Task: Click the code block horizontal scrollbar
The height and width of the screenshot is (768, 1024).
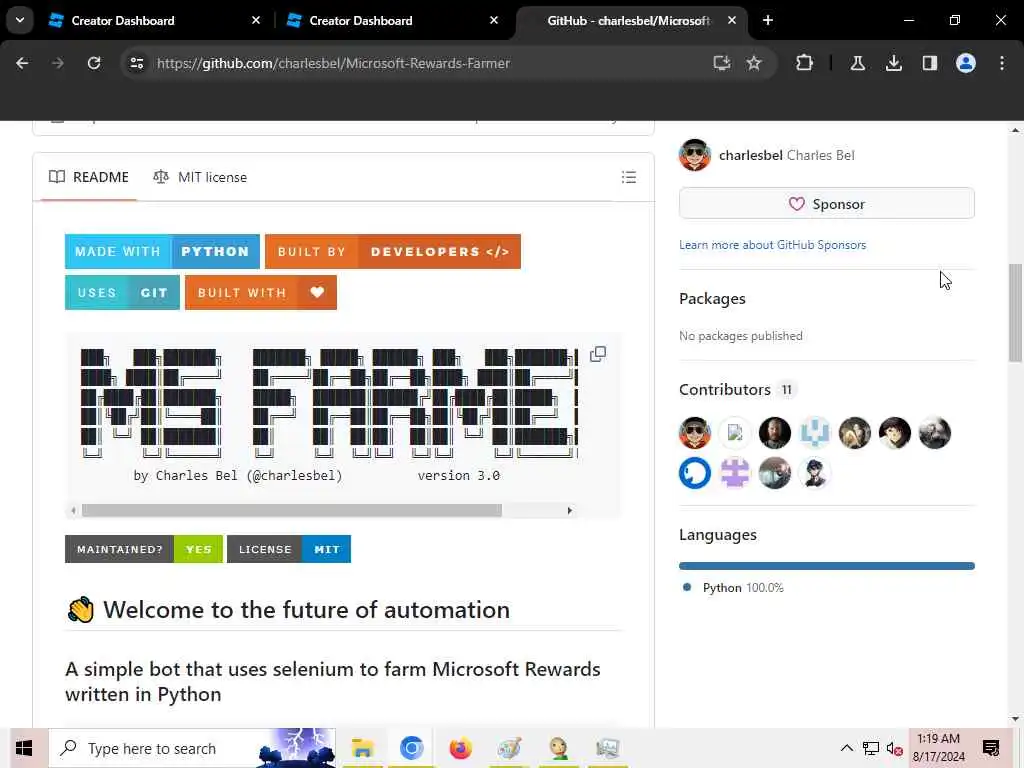Action: tap(292, 510)
